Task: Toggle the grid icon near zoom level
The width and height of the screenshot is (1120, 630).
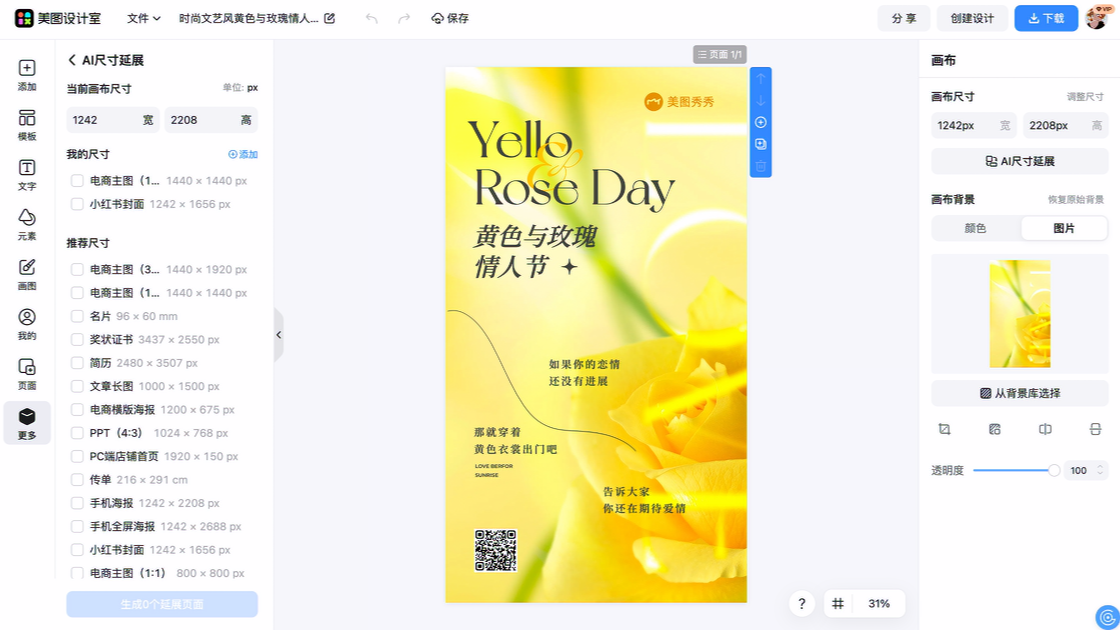Action: click(838, 604)
